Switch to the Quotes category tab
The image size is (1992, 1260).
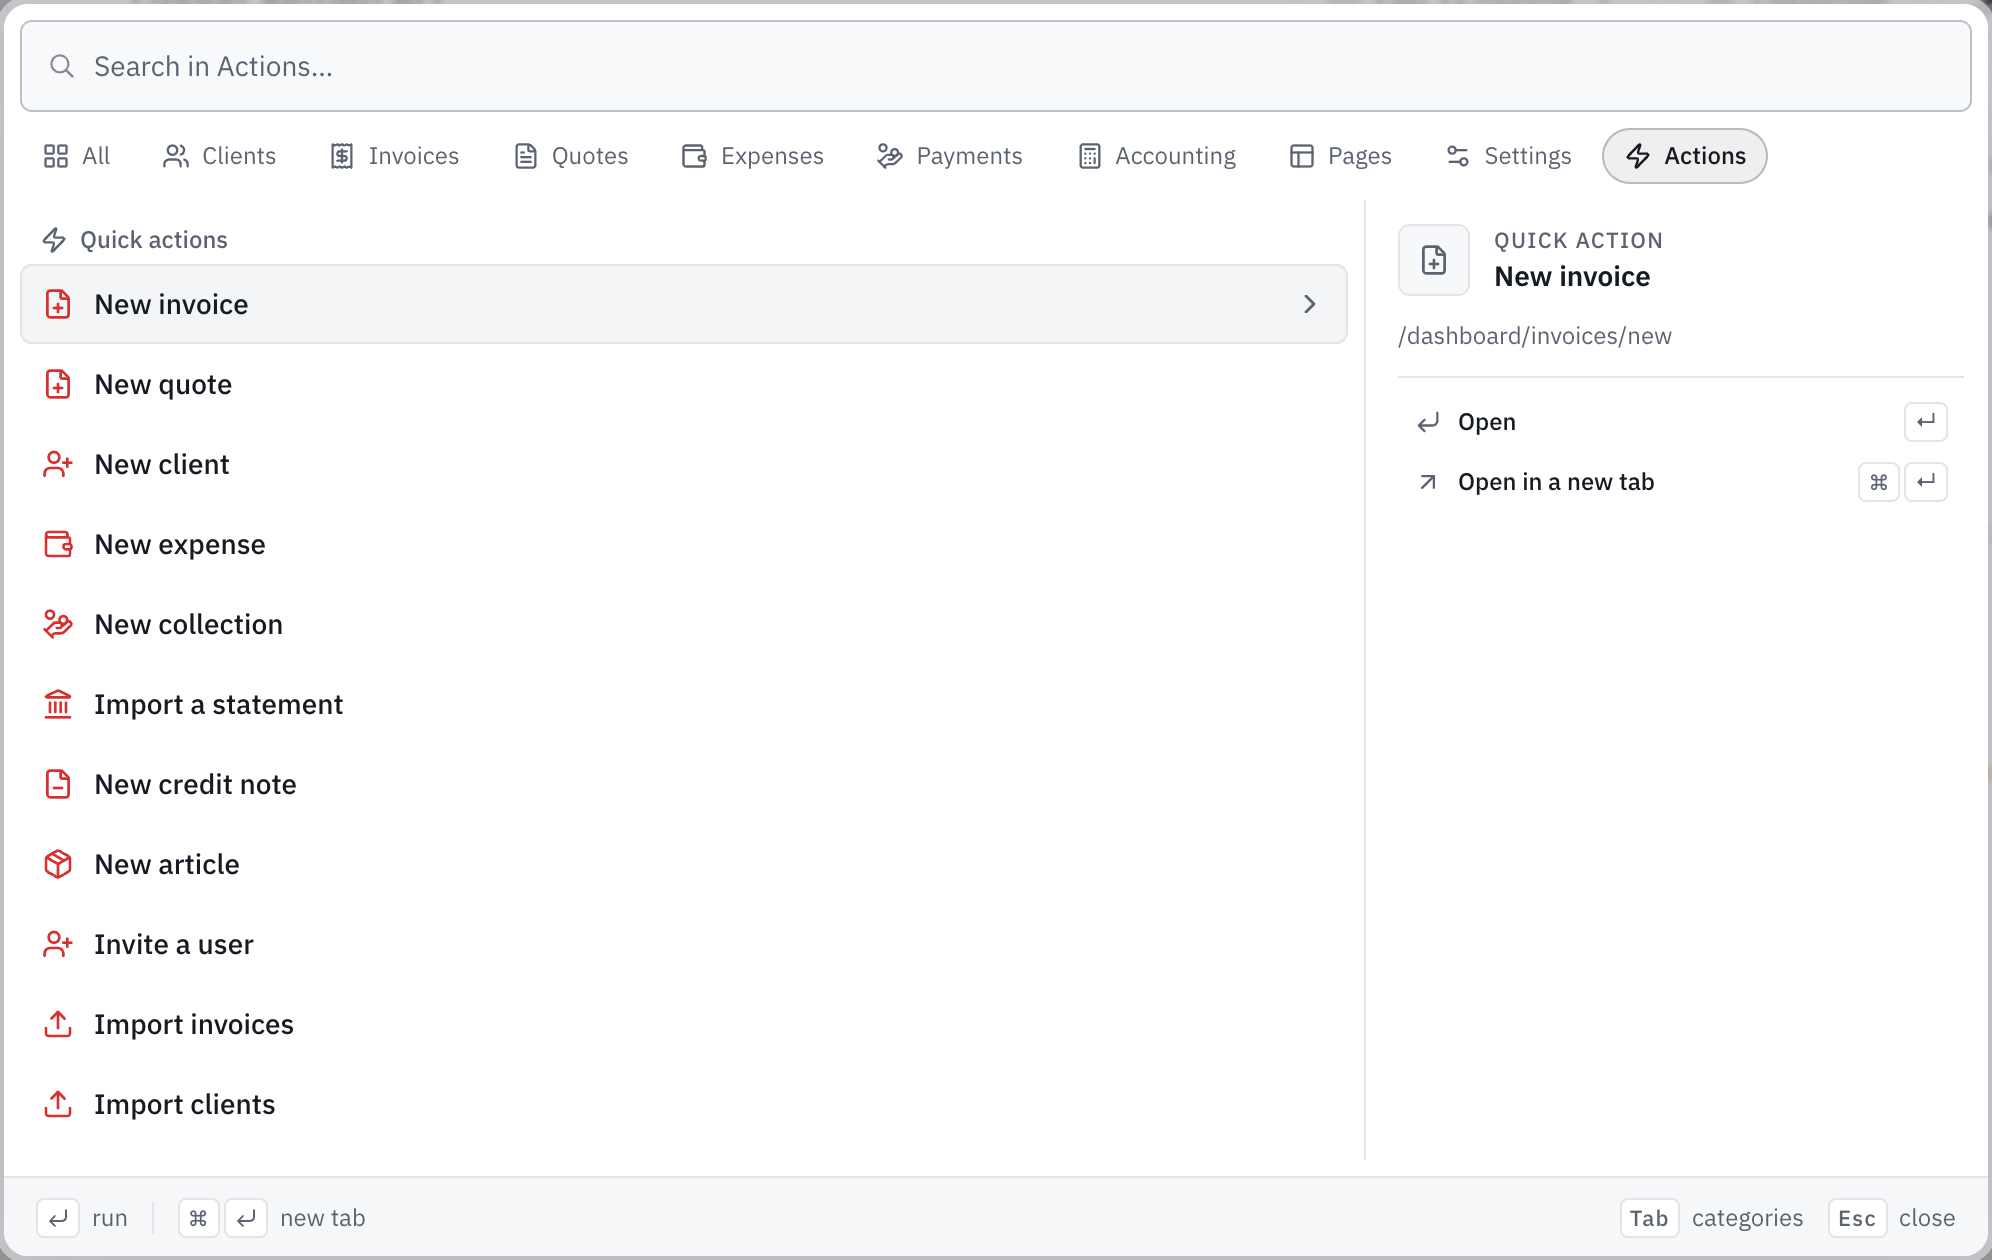[571, 156]
